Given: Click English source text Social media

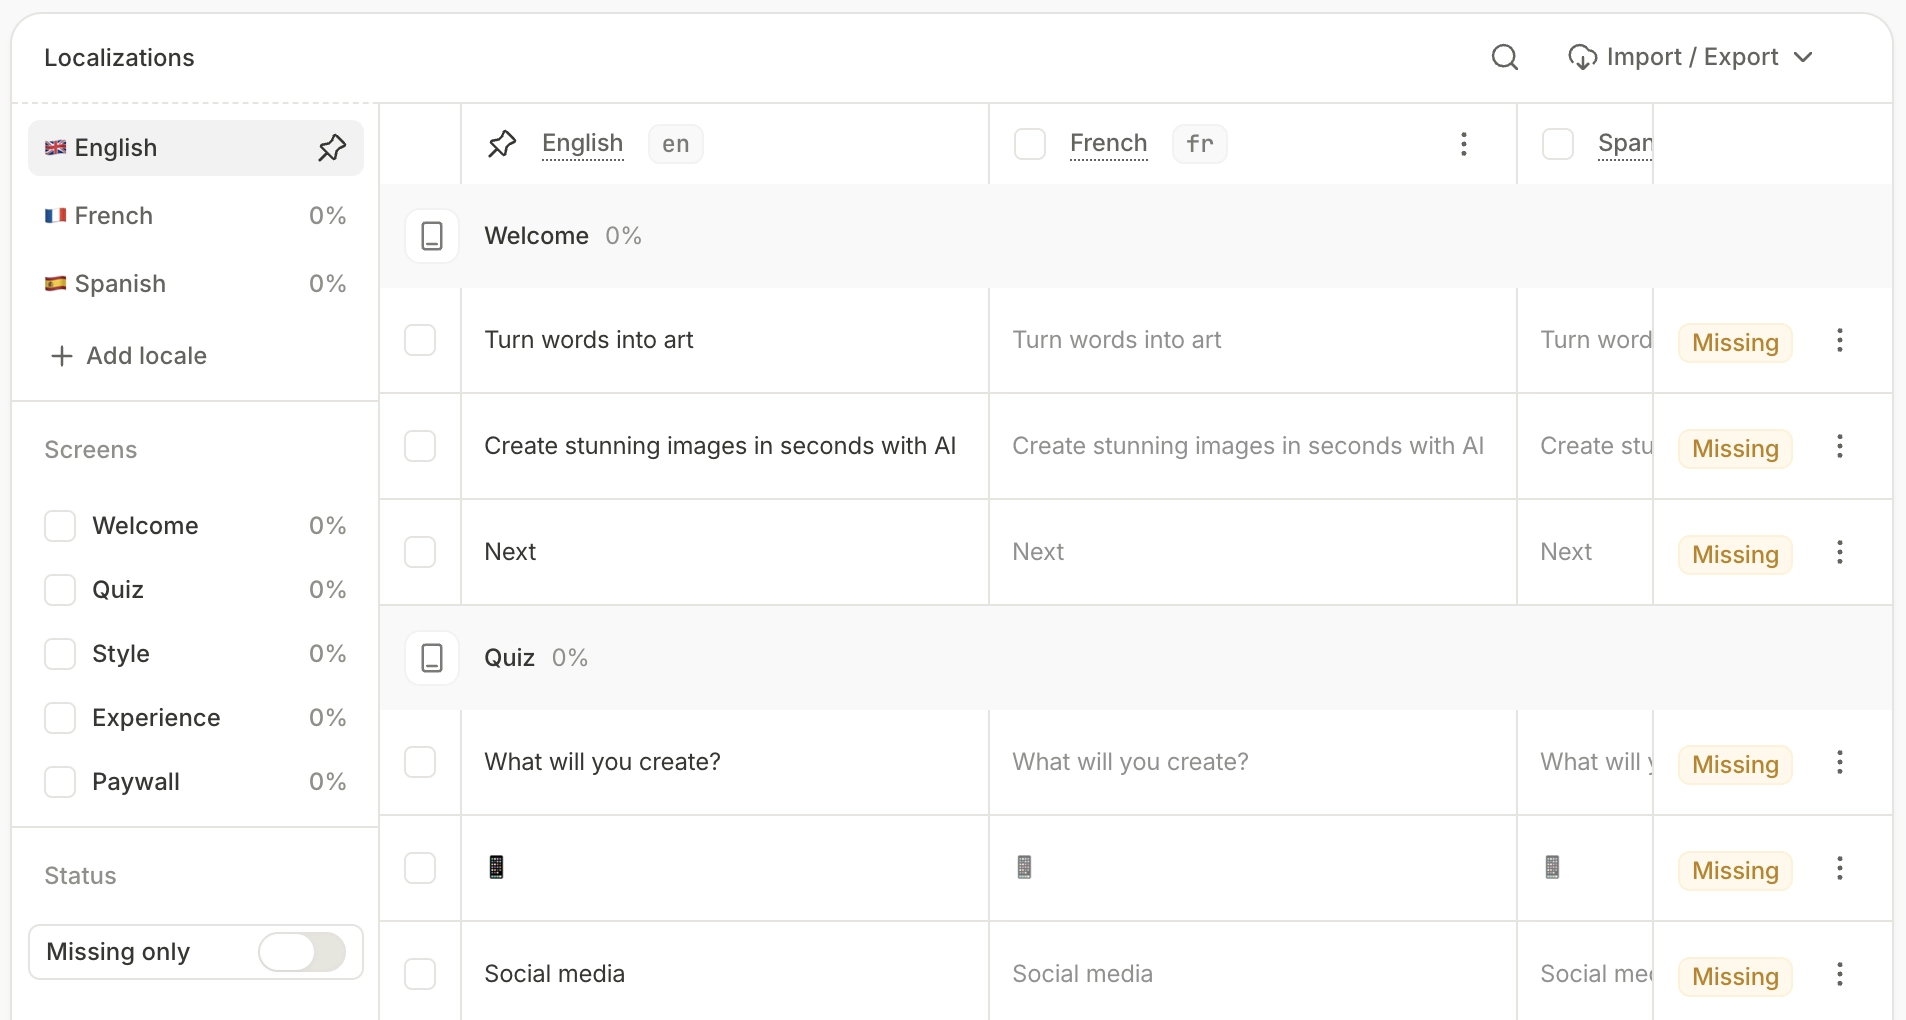Looking at the screenshot, I should [555, 974].
